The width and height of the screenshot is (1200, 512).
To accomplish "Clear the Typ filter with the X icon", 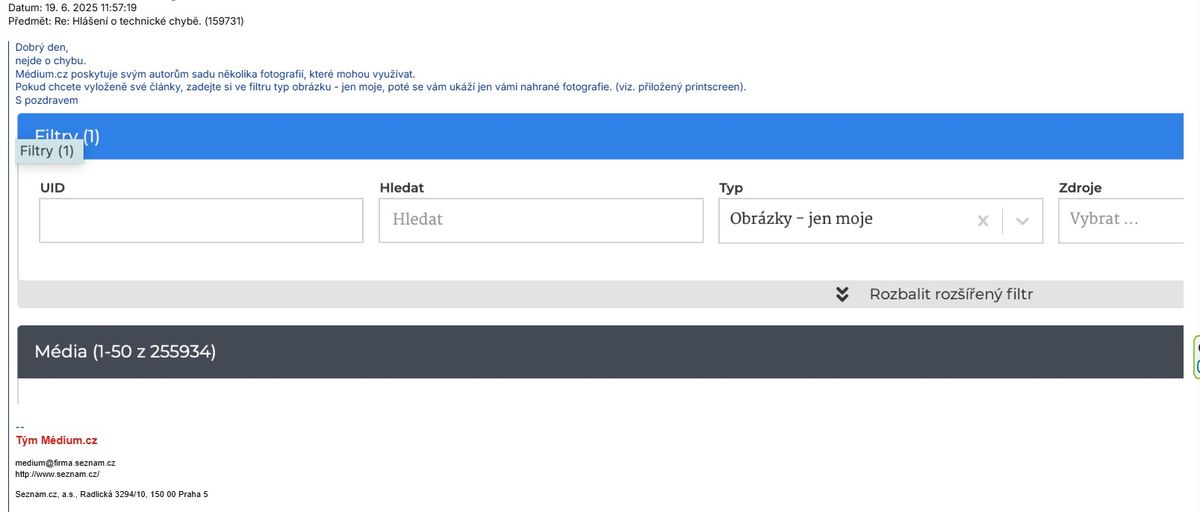I will (982, 221).
